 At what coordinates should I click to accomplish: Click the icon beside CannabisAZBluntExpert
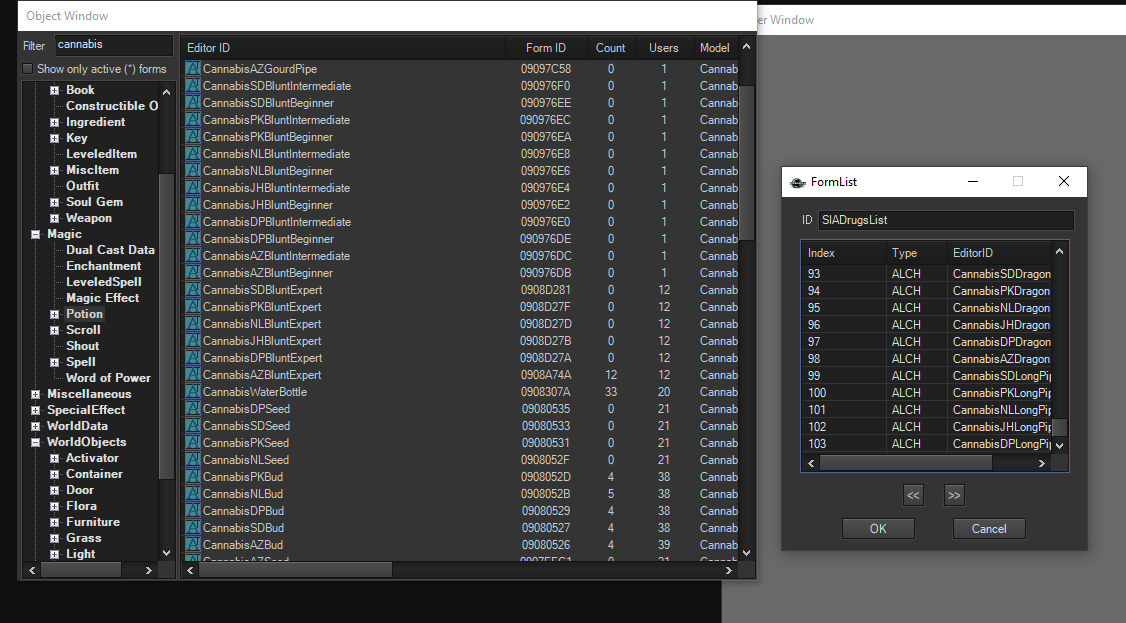coord(192,375)
